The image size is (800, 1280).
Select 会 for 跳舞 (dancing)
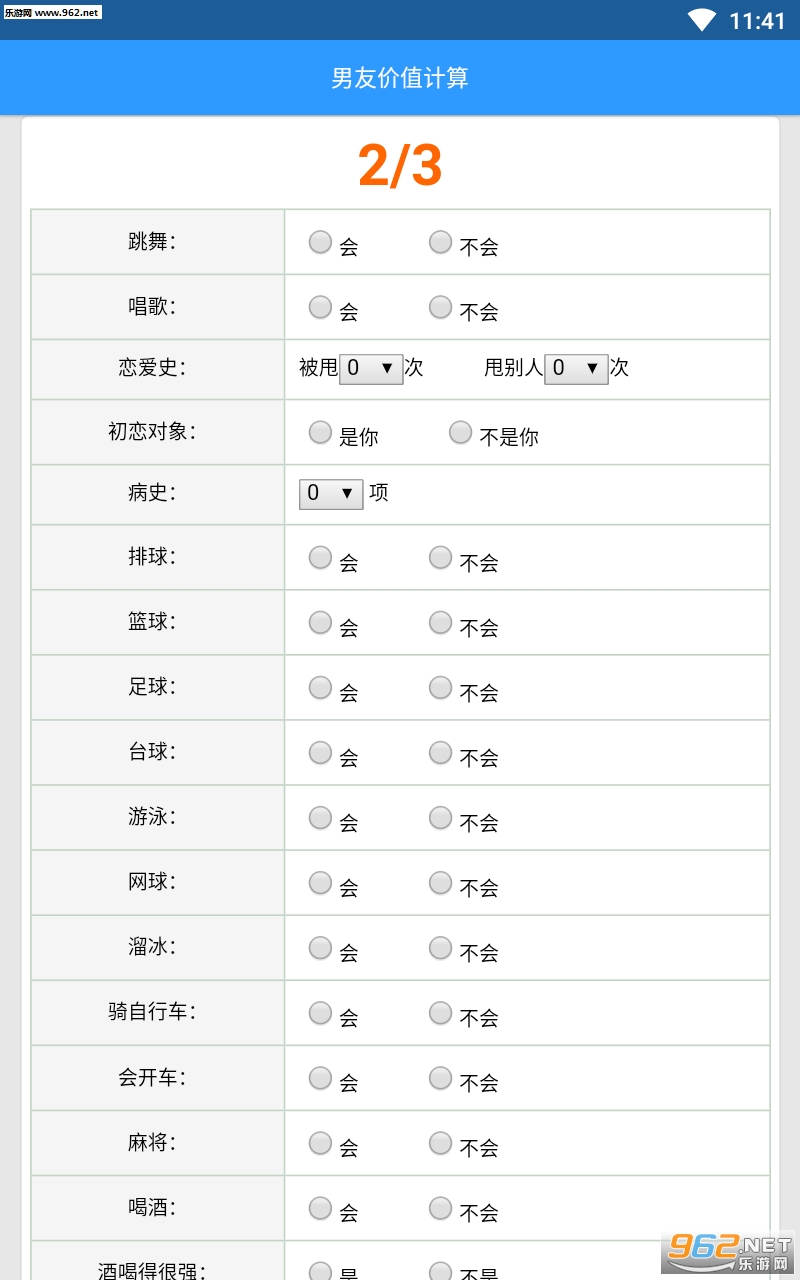(x=320, y=242)
